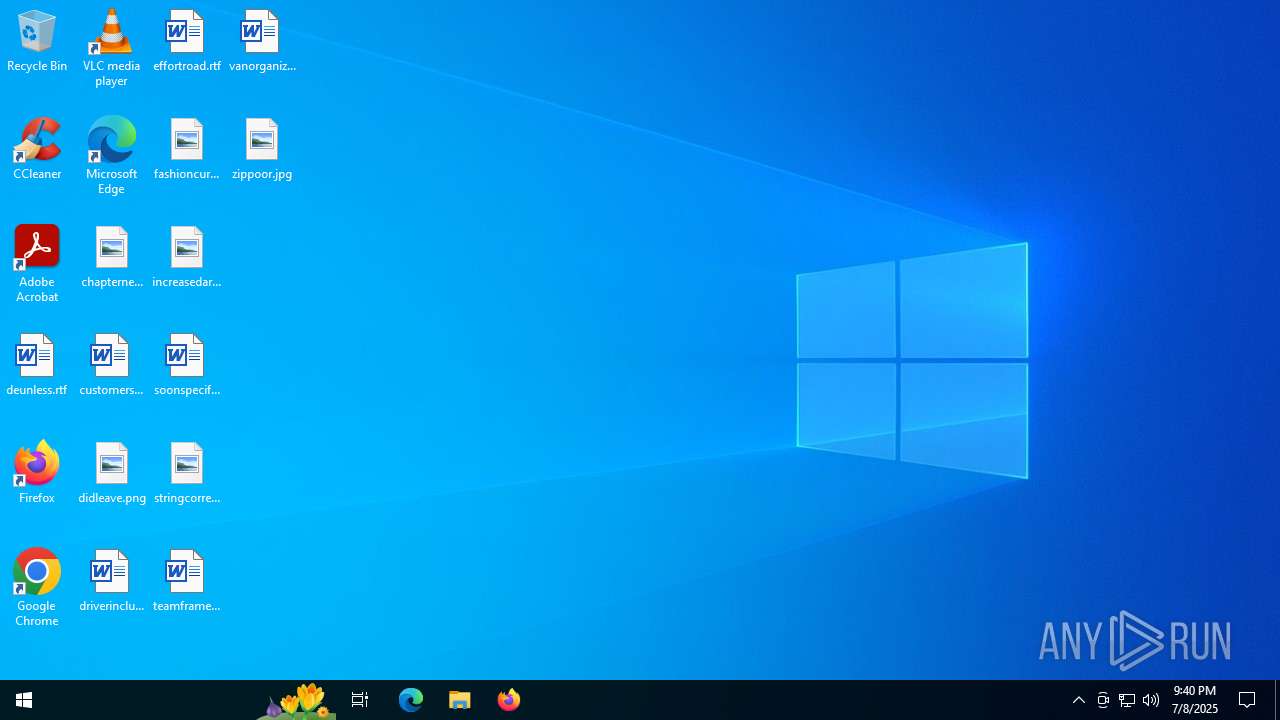Select the effortroad.rtf document icon
The image size is (1280, 720).
[x=187, y=42]
